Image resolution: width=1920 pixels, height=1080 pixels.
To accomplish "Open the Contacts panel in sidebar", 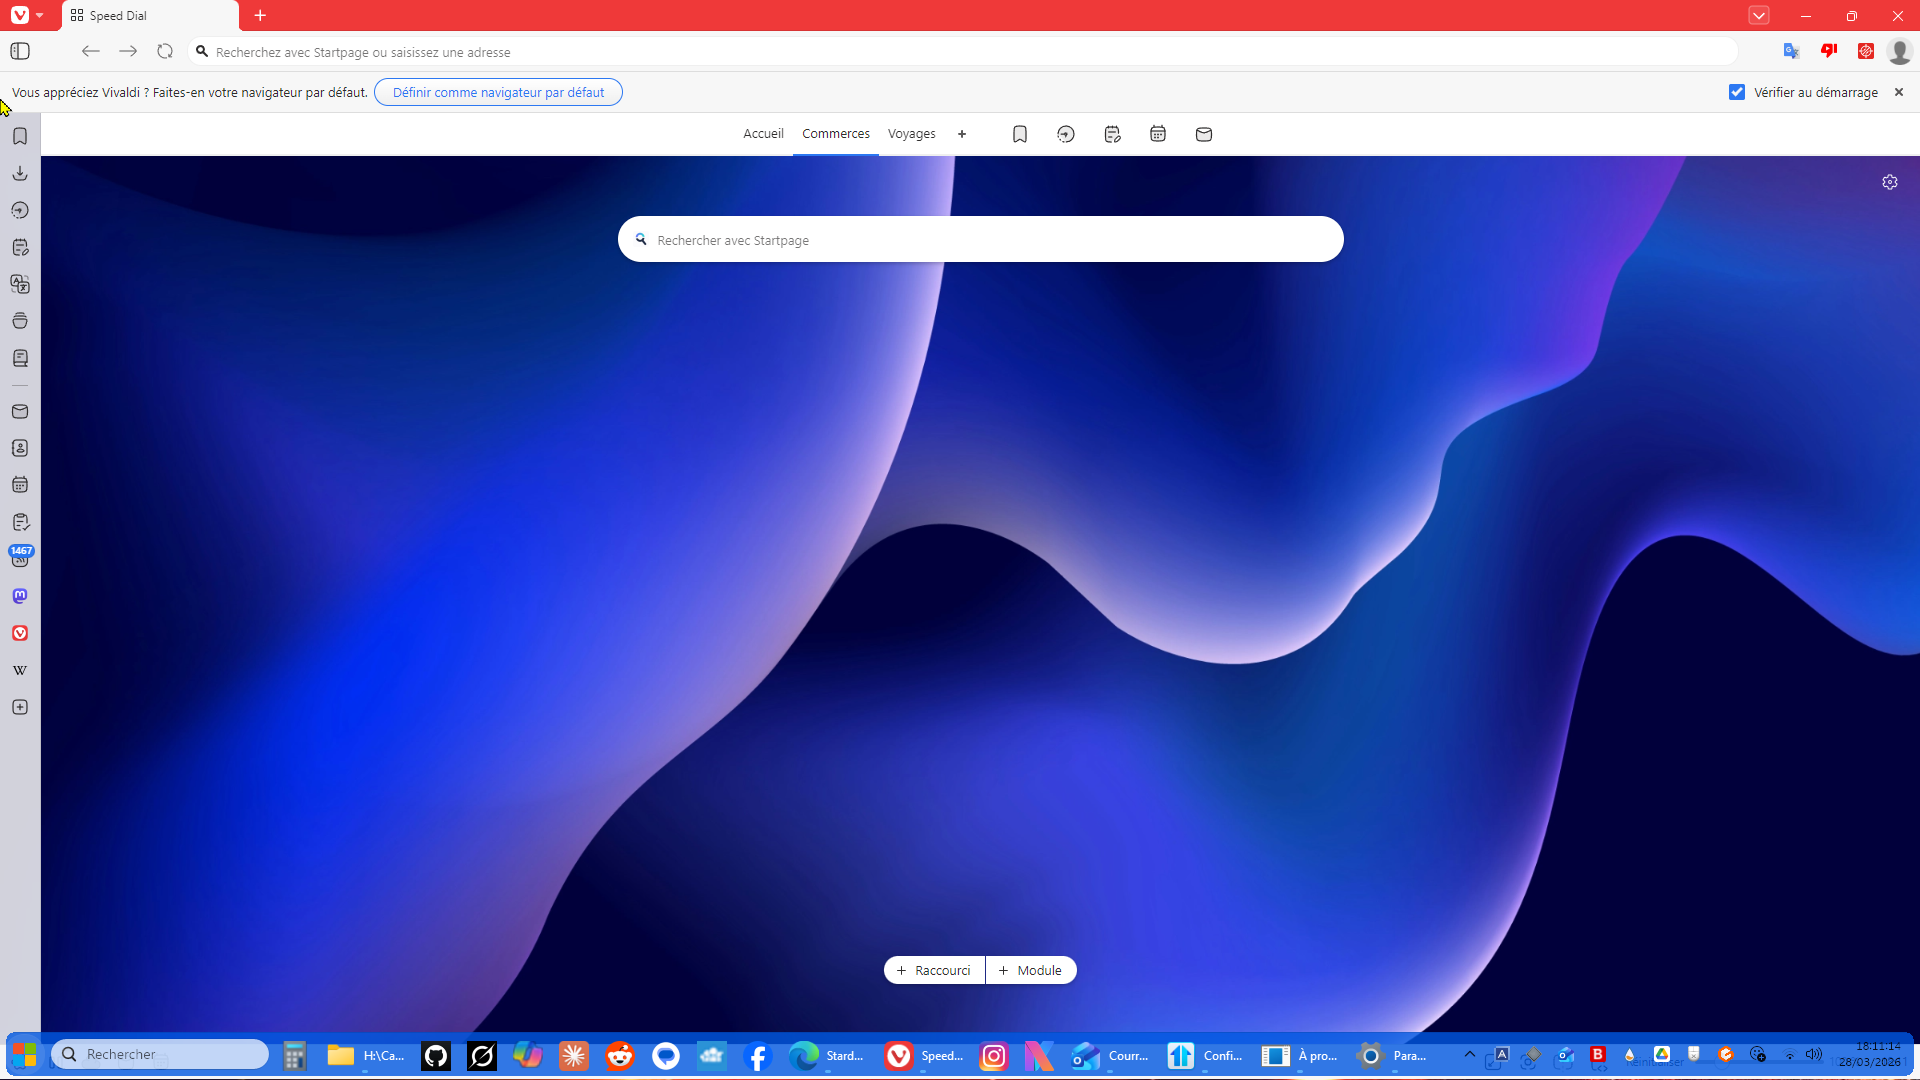I will pyautogui.click(x=20, y=448).
